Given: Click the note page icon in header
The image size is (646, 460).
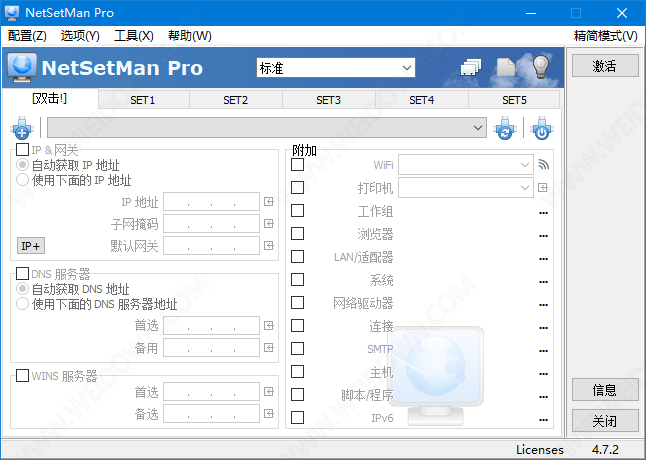Looking at the screenshot, I should click(x=506, y=67).
